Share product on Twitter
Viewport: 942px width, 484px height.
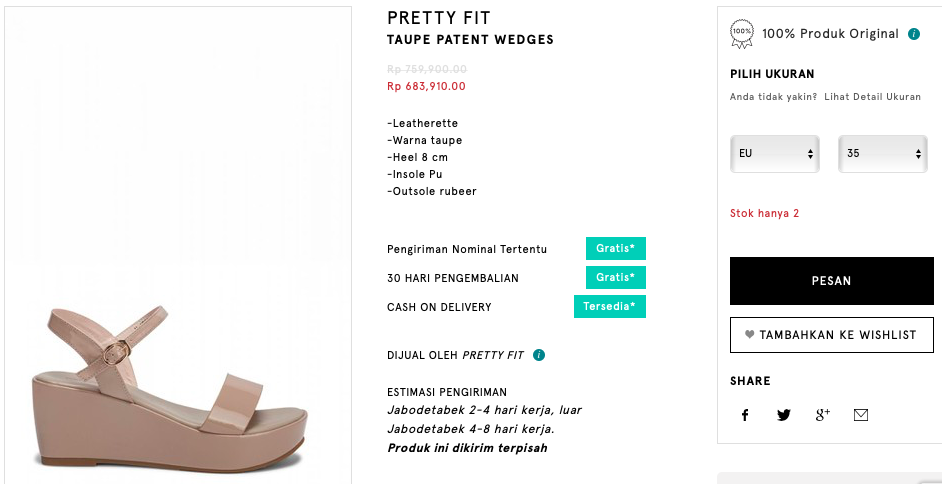coord(784,415)
